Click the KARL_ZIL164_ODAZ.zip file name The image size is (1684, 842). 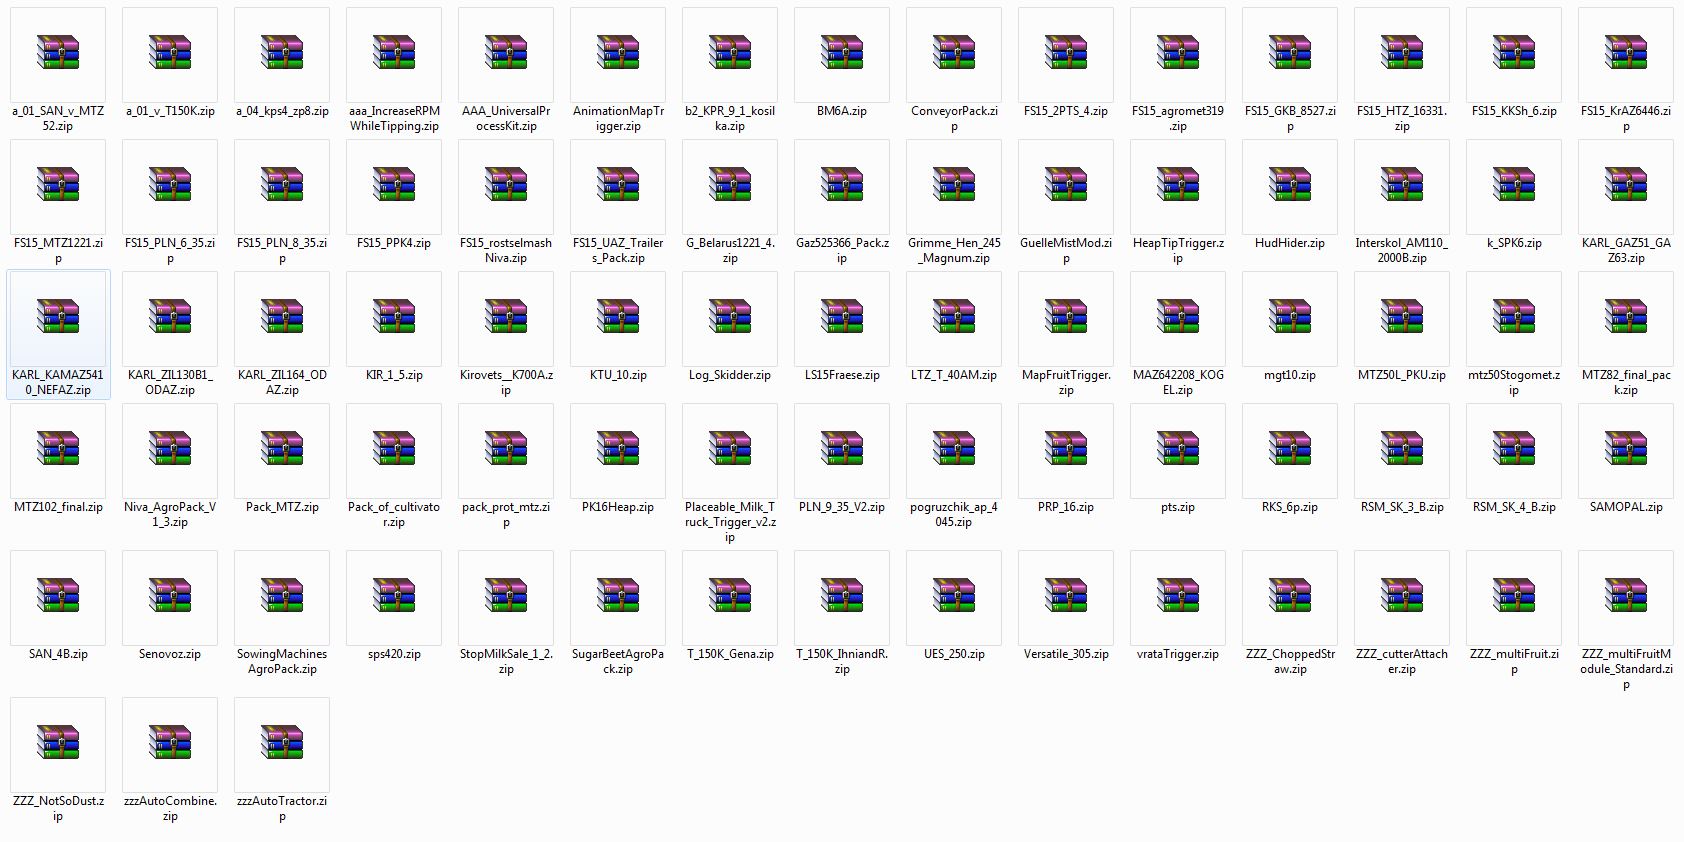pyautogui.click(x=282, y=383)
